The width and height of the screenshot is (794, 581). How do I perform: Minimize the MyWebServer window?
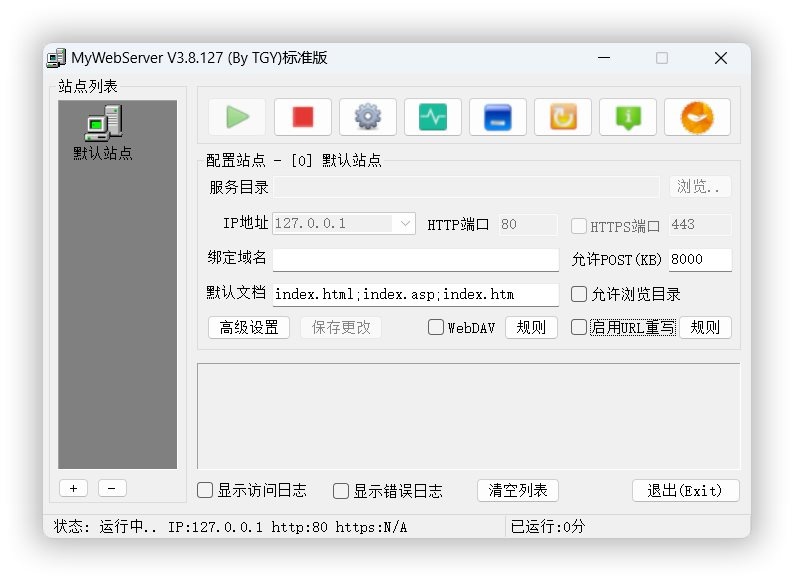(x=604, y=58)
